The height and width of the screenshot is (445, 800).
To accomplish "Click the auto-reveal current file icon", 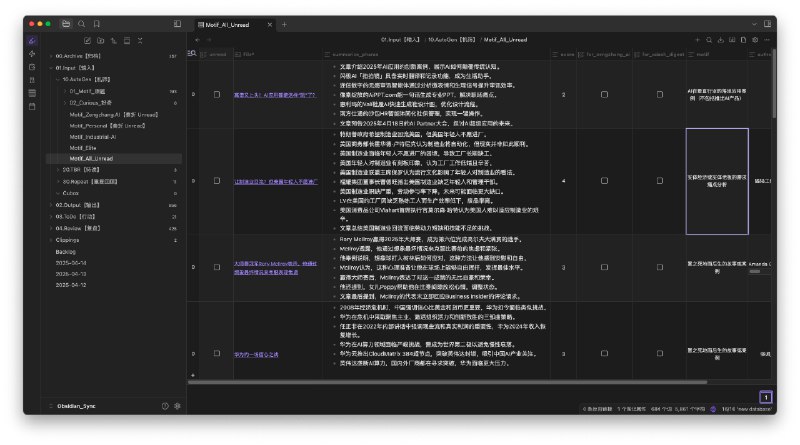I will (127, 40).
